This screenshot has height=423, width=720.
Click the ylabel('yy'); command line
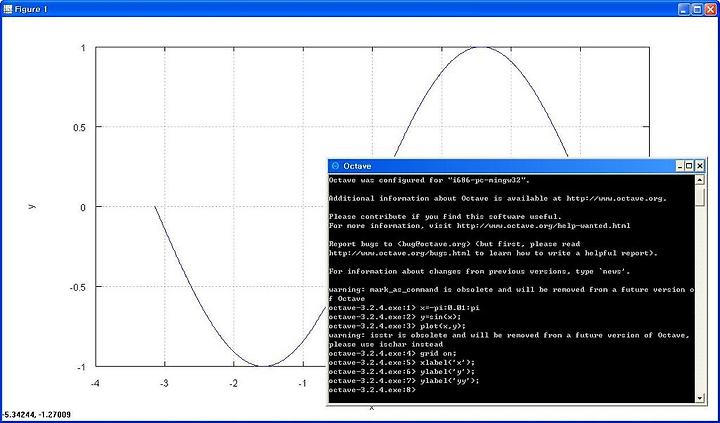tap(405, 380)
